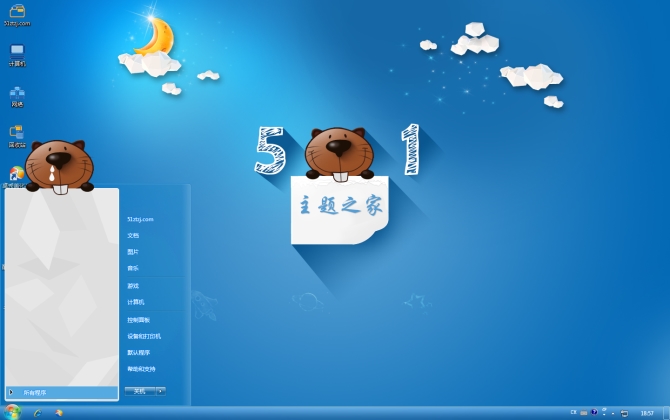
Task: Launch Internet Explorer from the taskbar
Action: [x=38, y=412]
